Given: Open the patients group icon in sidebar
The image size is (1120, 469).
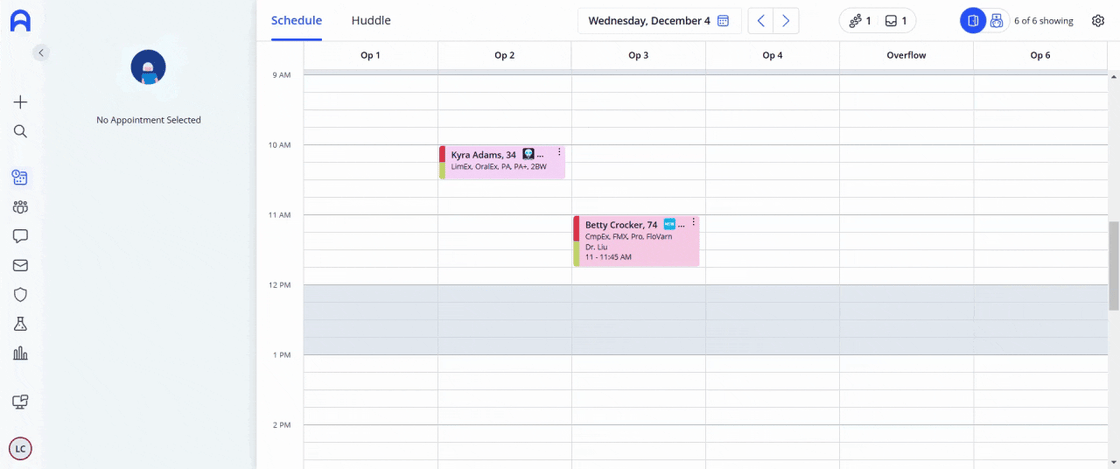Looking at the screenshot, I should tap(21, 207).
